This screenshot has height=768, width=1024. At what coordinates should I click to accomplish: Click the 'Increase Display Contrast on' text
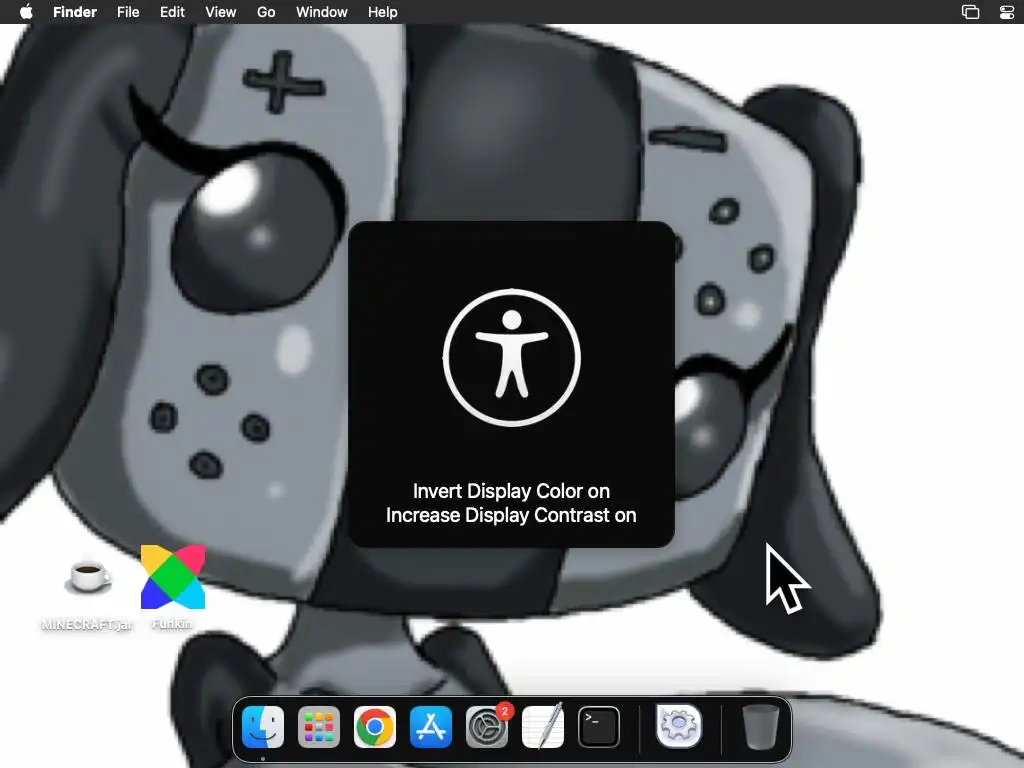click(511, 515)
